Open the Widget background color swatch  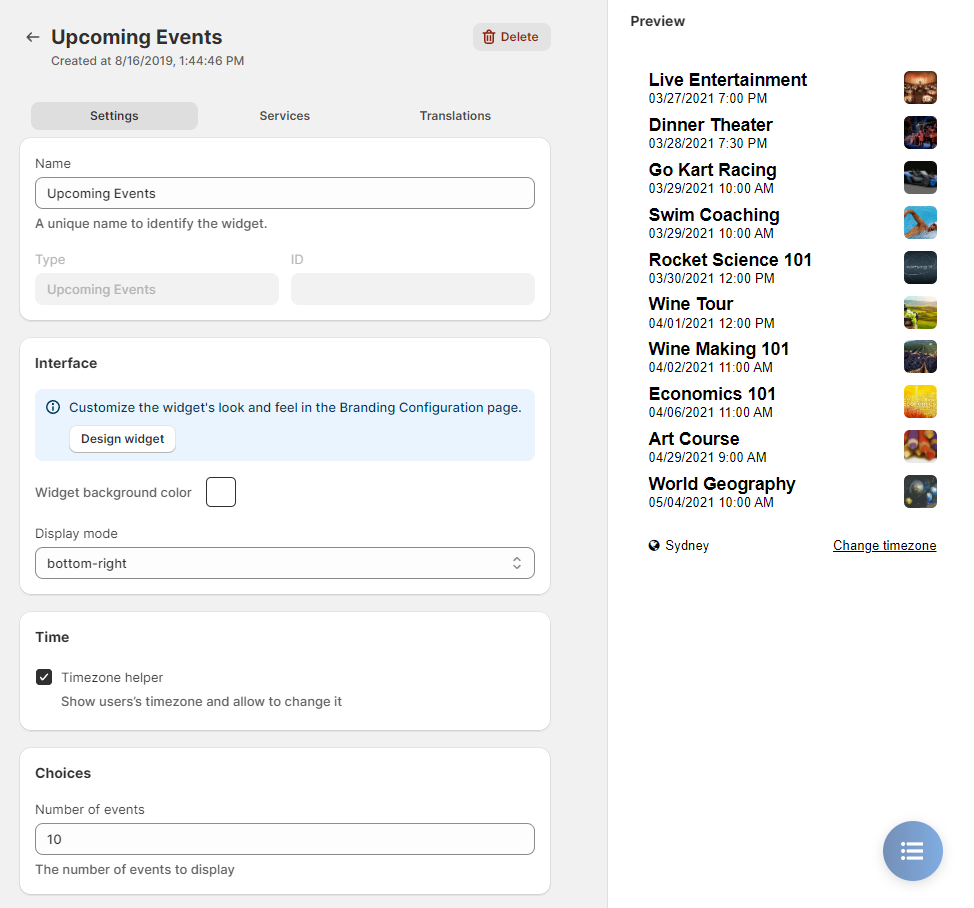(x=221, y=492)
